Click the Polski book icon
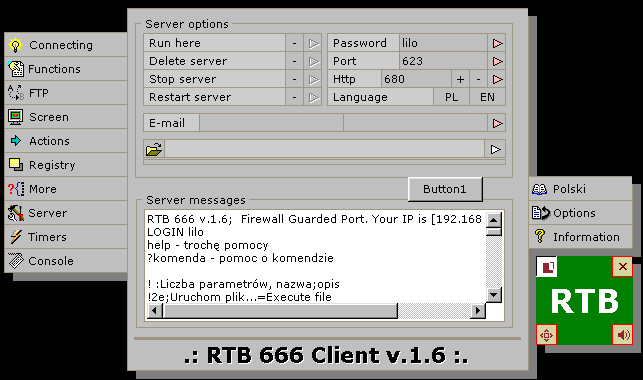643x380 pixels. click(x=539, y=189)
